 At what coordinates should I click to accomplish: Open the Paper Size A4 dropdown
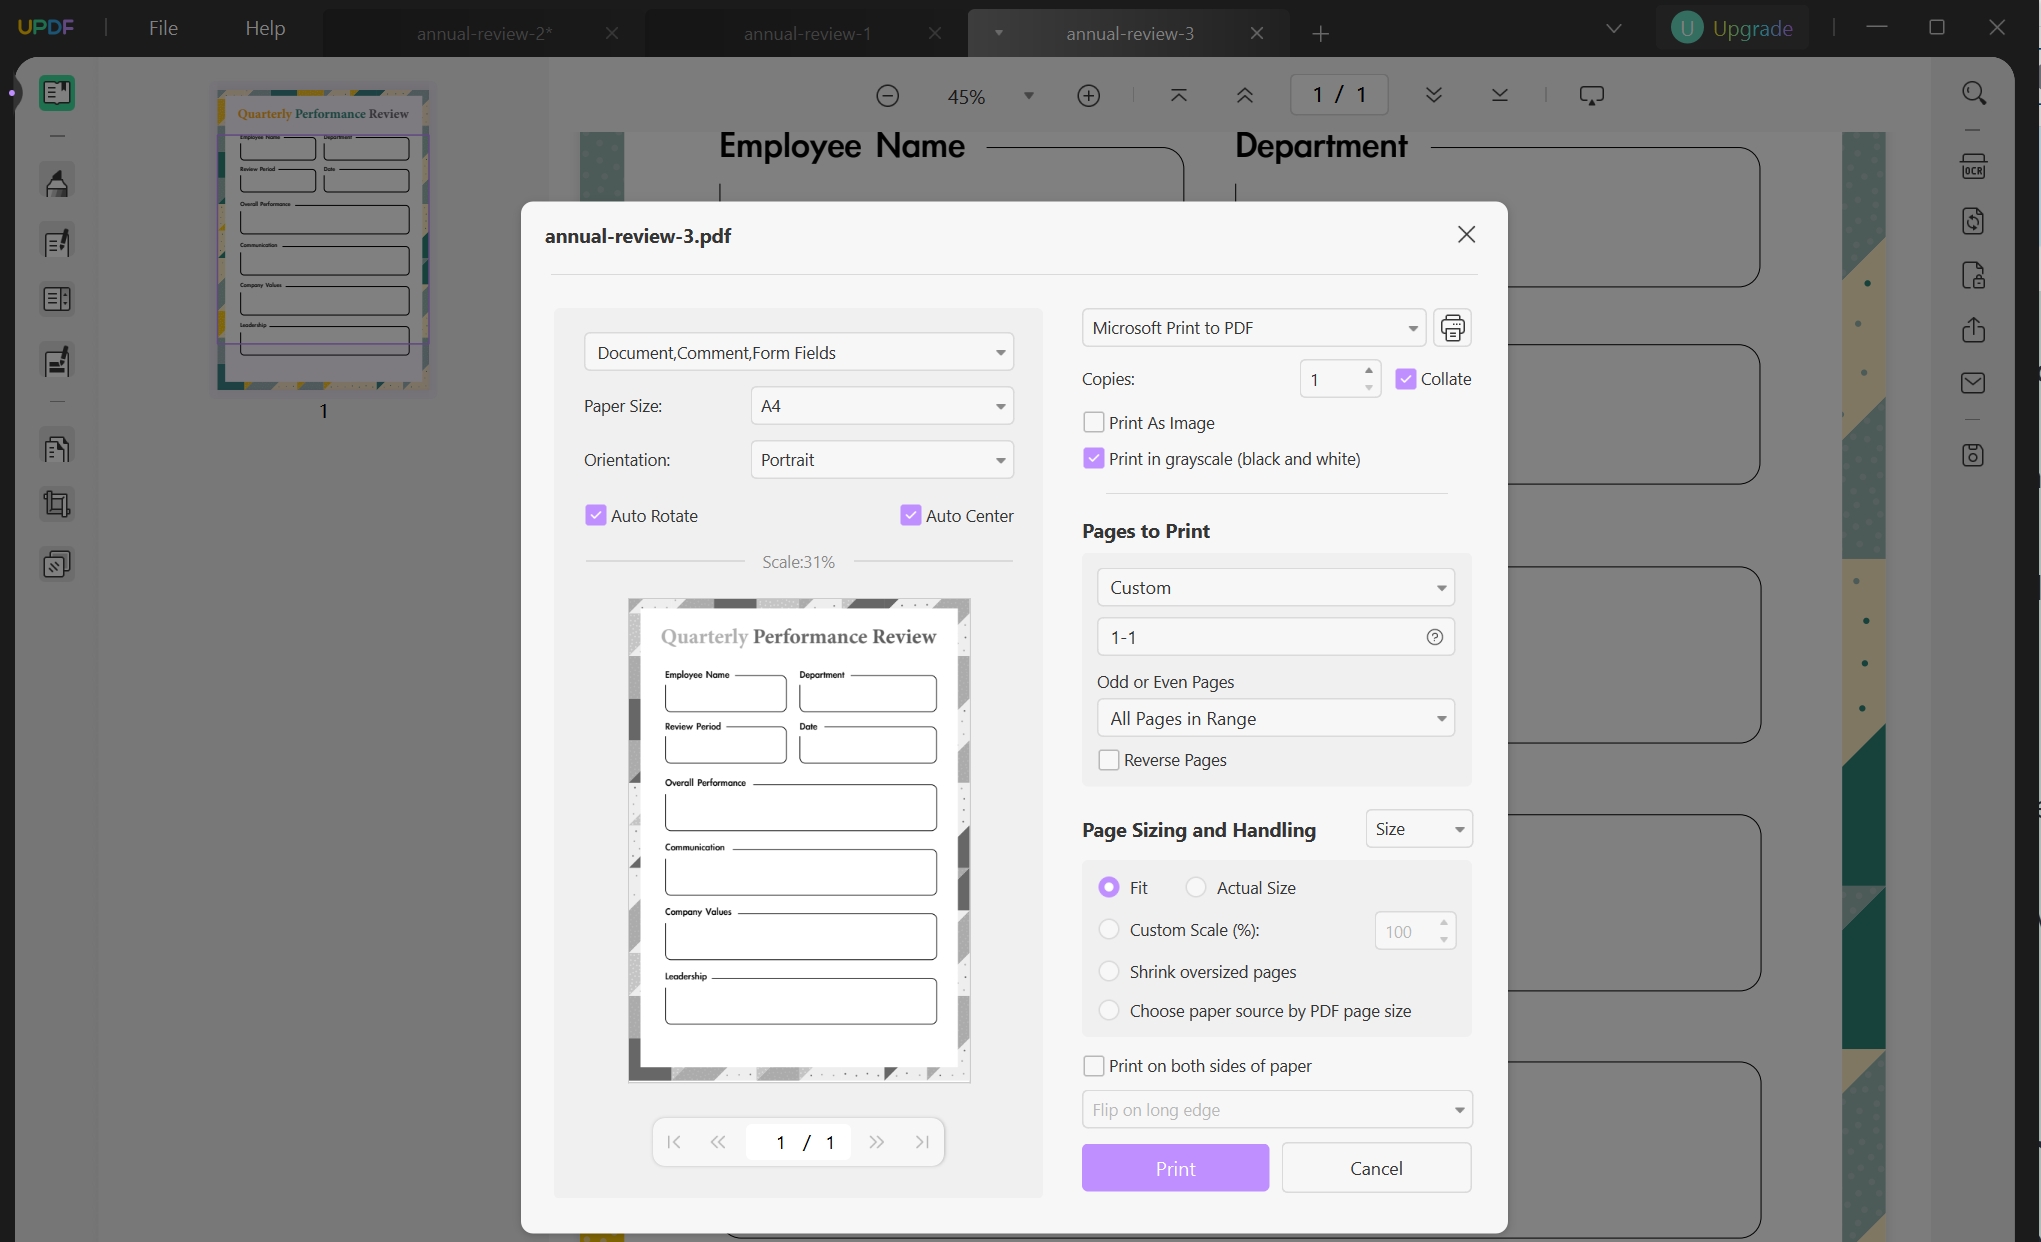tap(881, 406)
